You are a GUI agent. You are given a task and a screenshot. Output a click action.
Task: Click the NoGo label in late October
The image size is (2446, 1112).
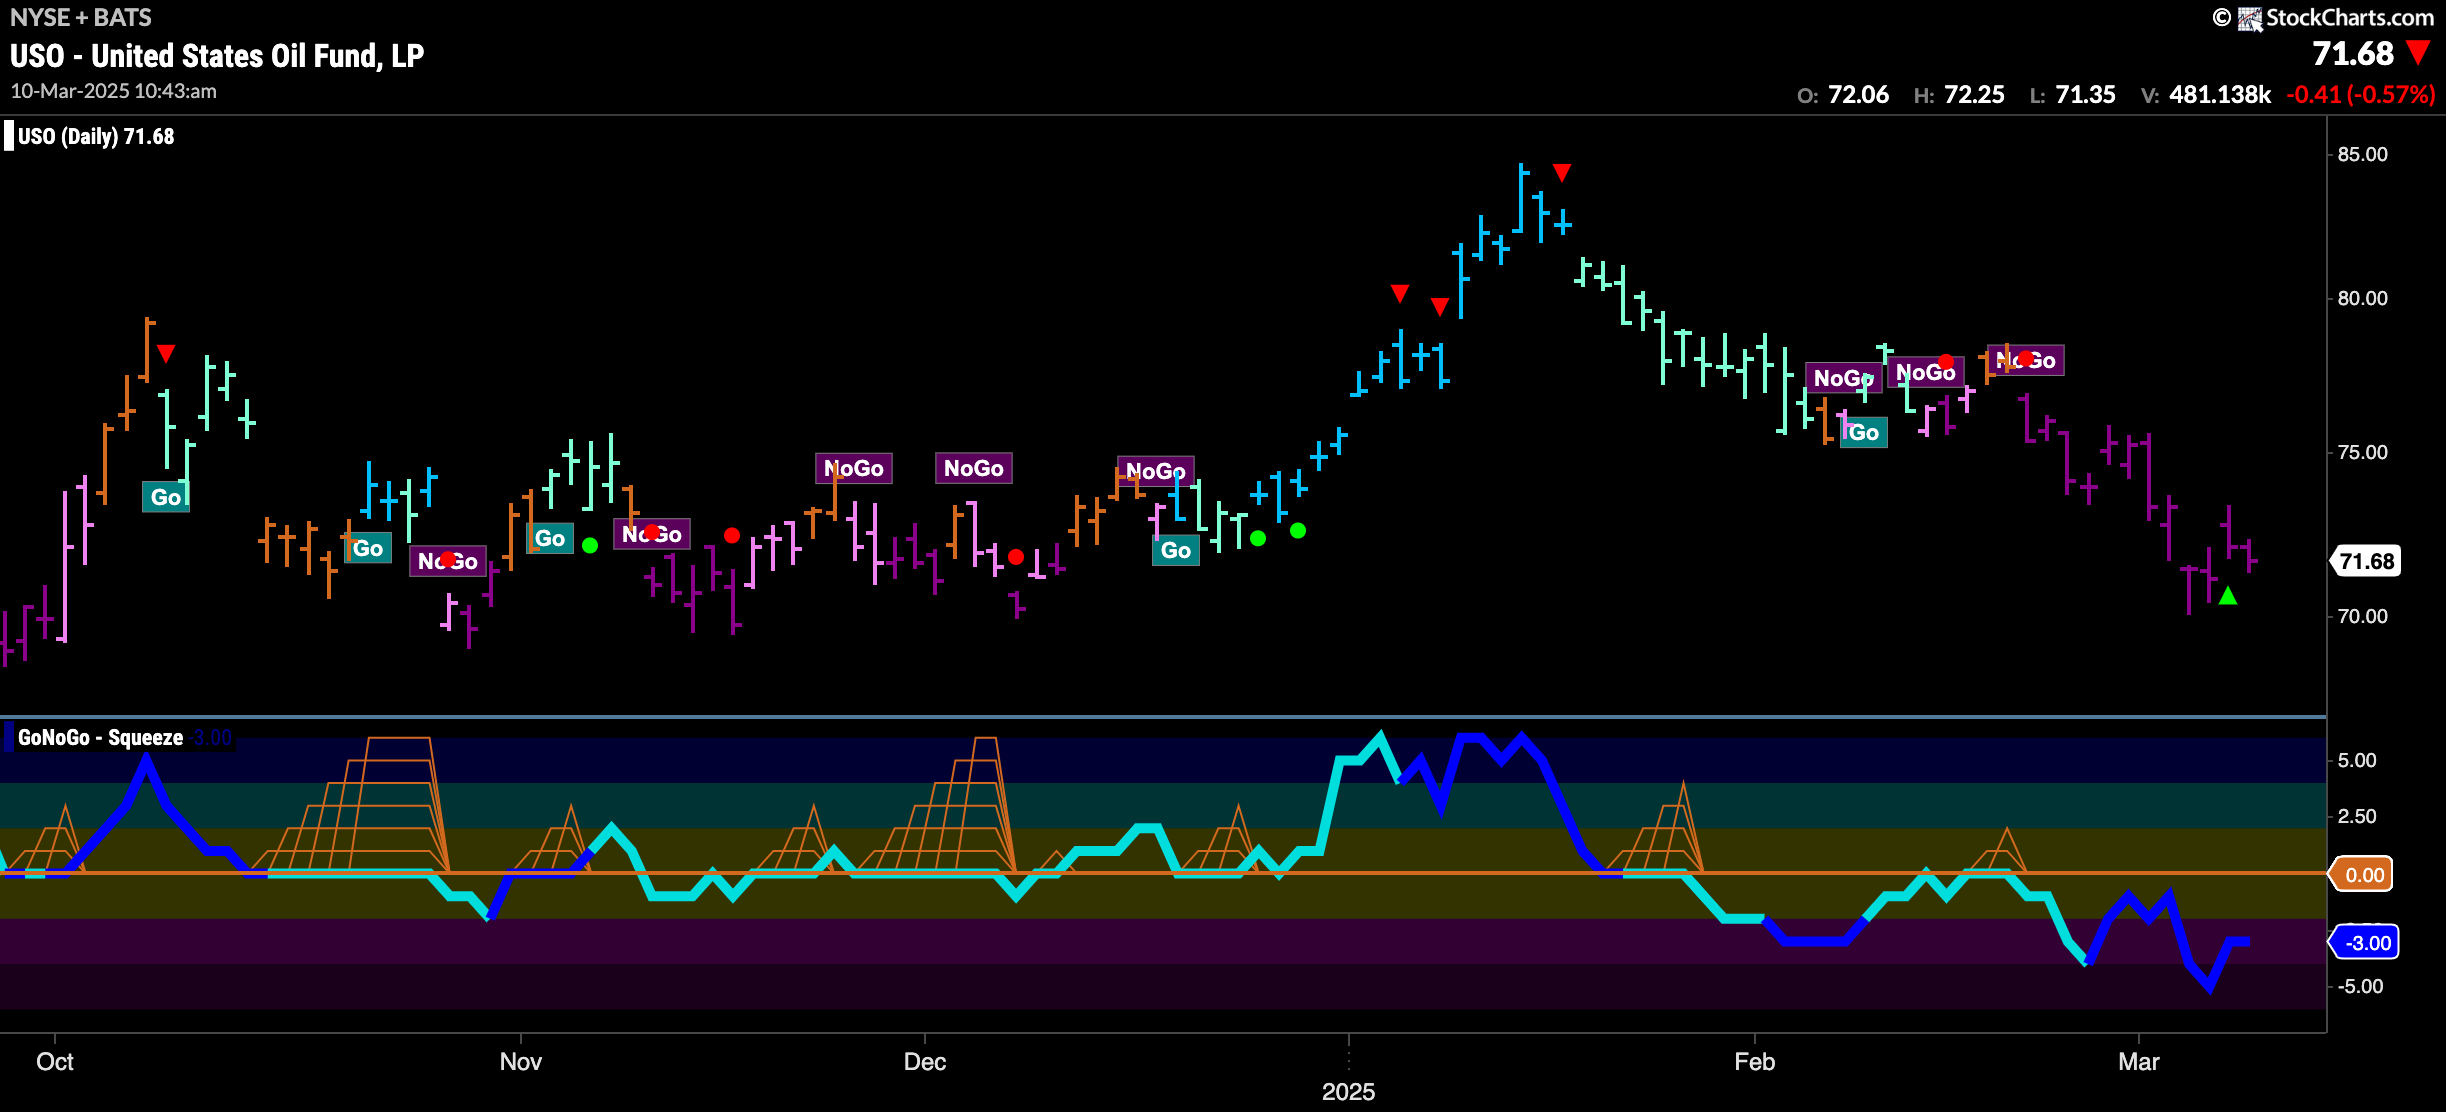[448, 561]
